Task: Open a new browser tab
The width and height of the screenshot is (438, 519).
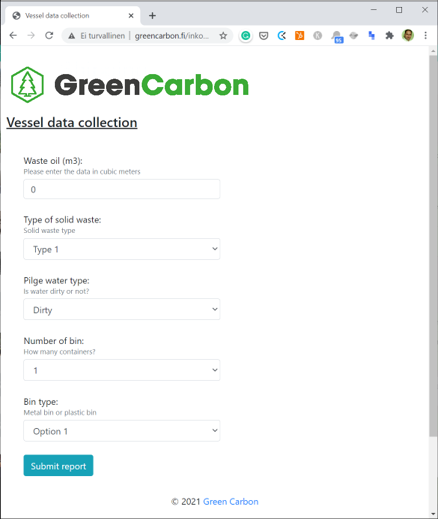Action: 152,16
